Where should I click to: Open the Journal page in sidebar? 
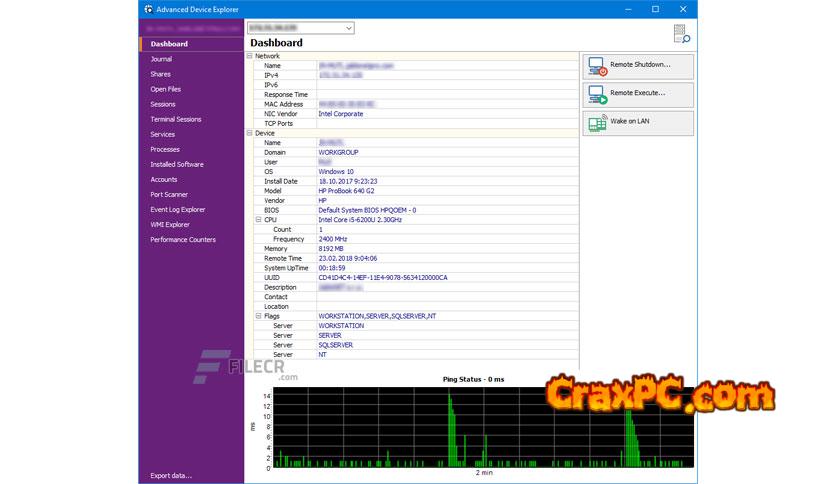click(x=161, y=59)
